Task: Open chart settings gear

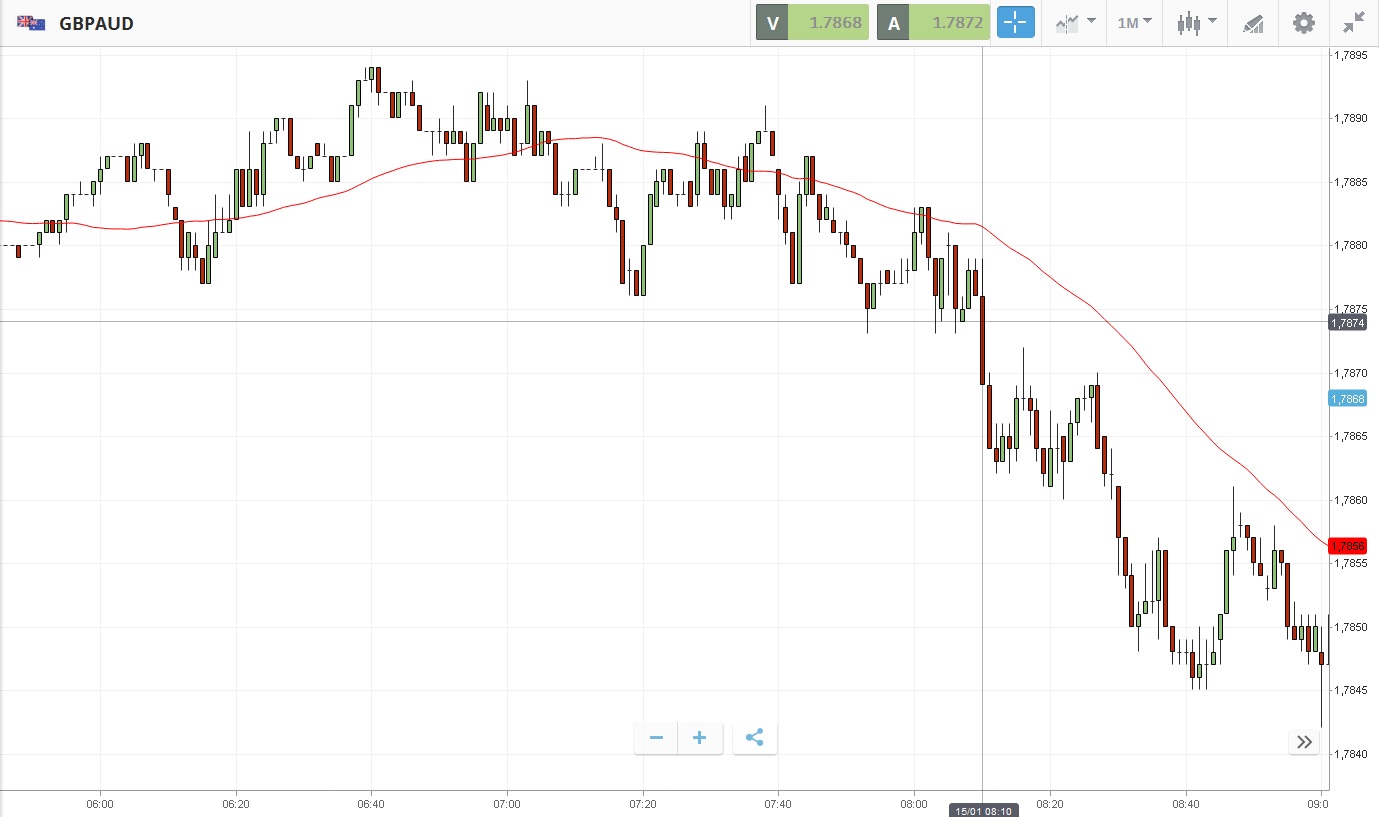Action: pos(1304,22)
